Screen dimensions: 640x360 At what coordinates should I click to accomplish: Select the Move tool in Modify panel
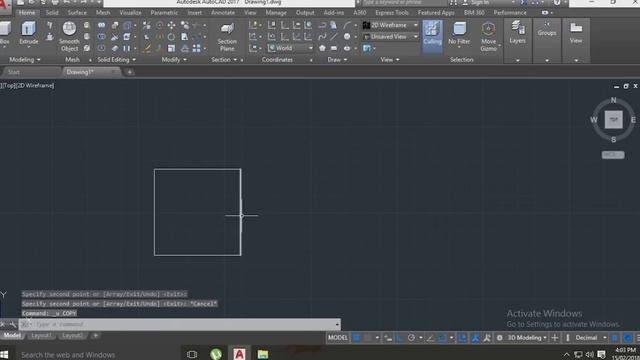click(x=171, y=25)
